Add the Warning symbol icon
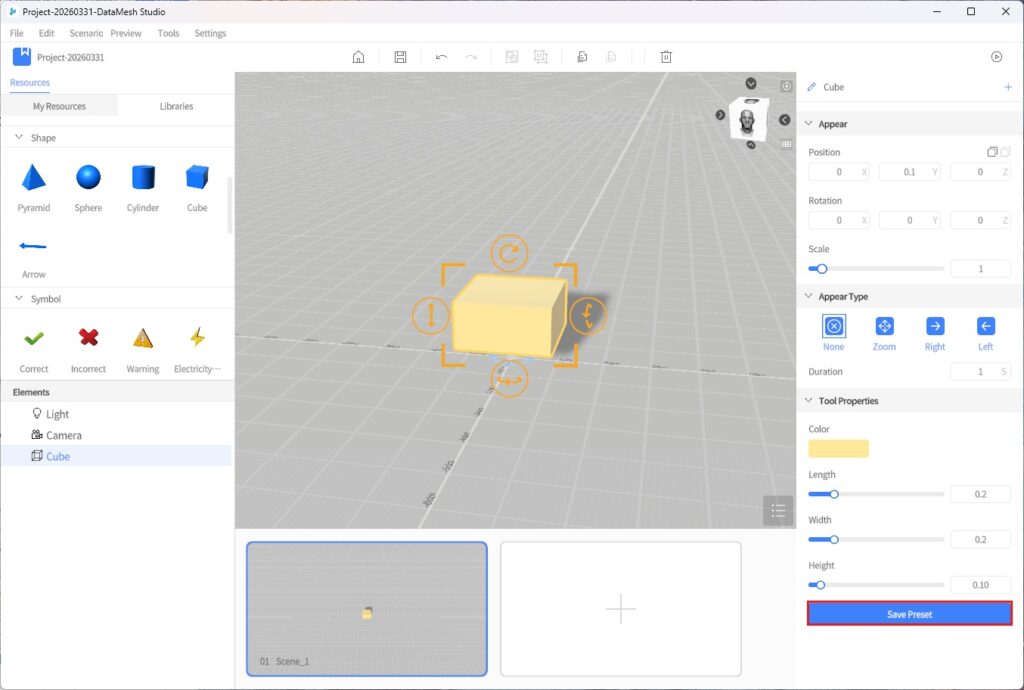The height and width of the screenshot is (690, 1024). 143,338
